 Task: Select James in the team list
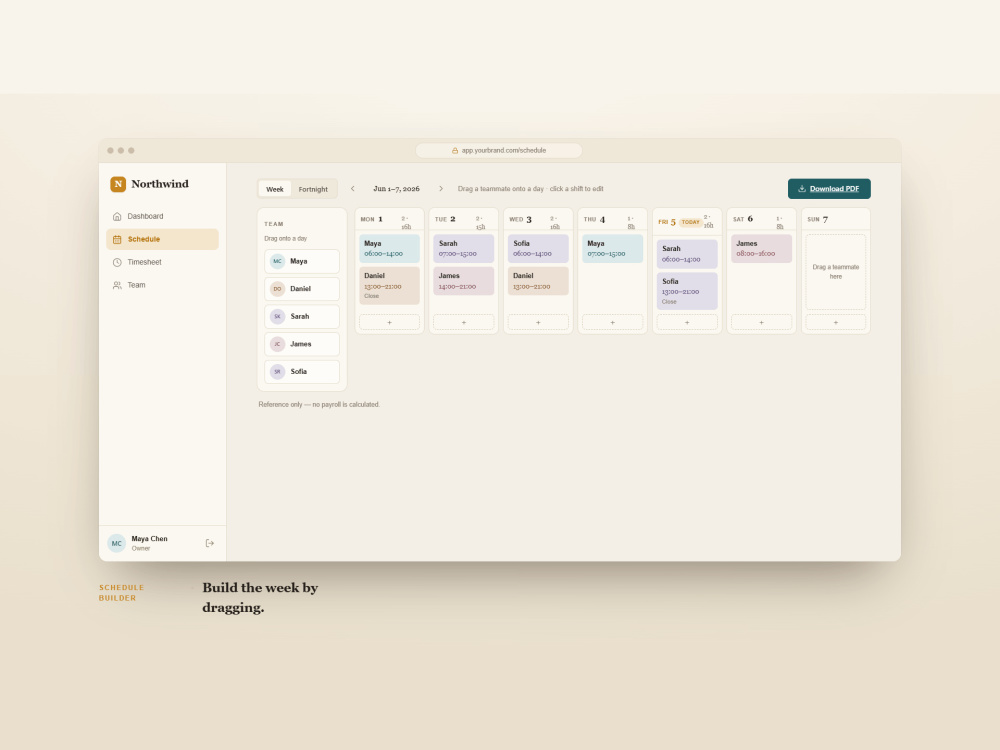pyautogui.click(x=302, y=344)
